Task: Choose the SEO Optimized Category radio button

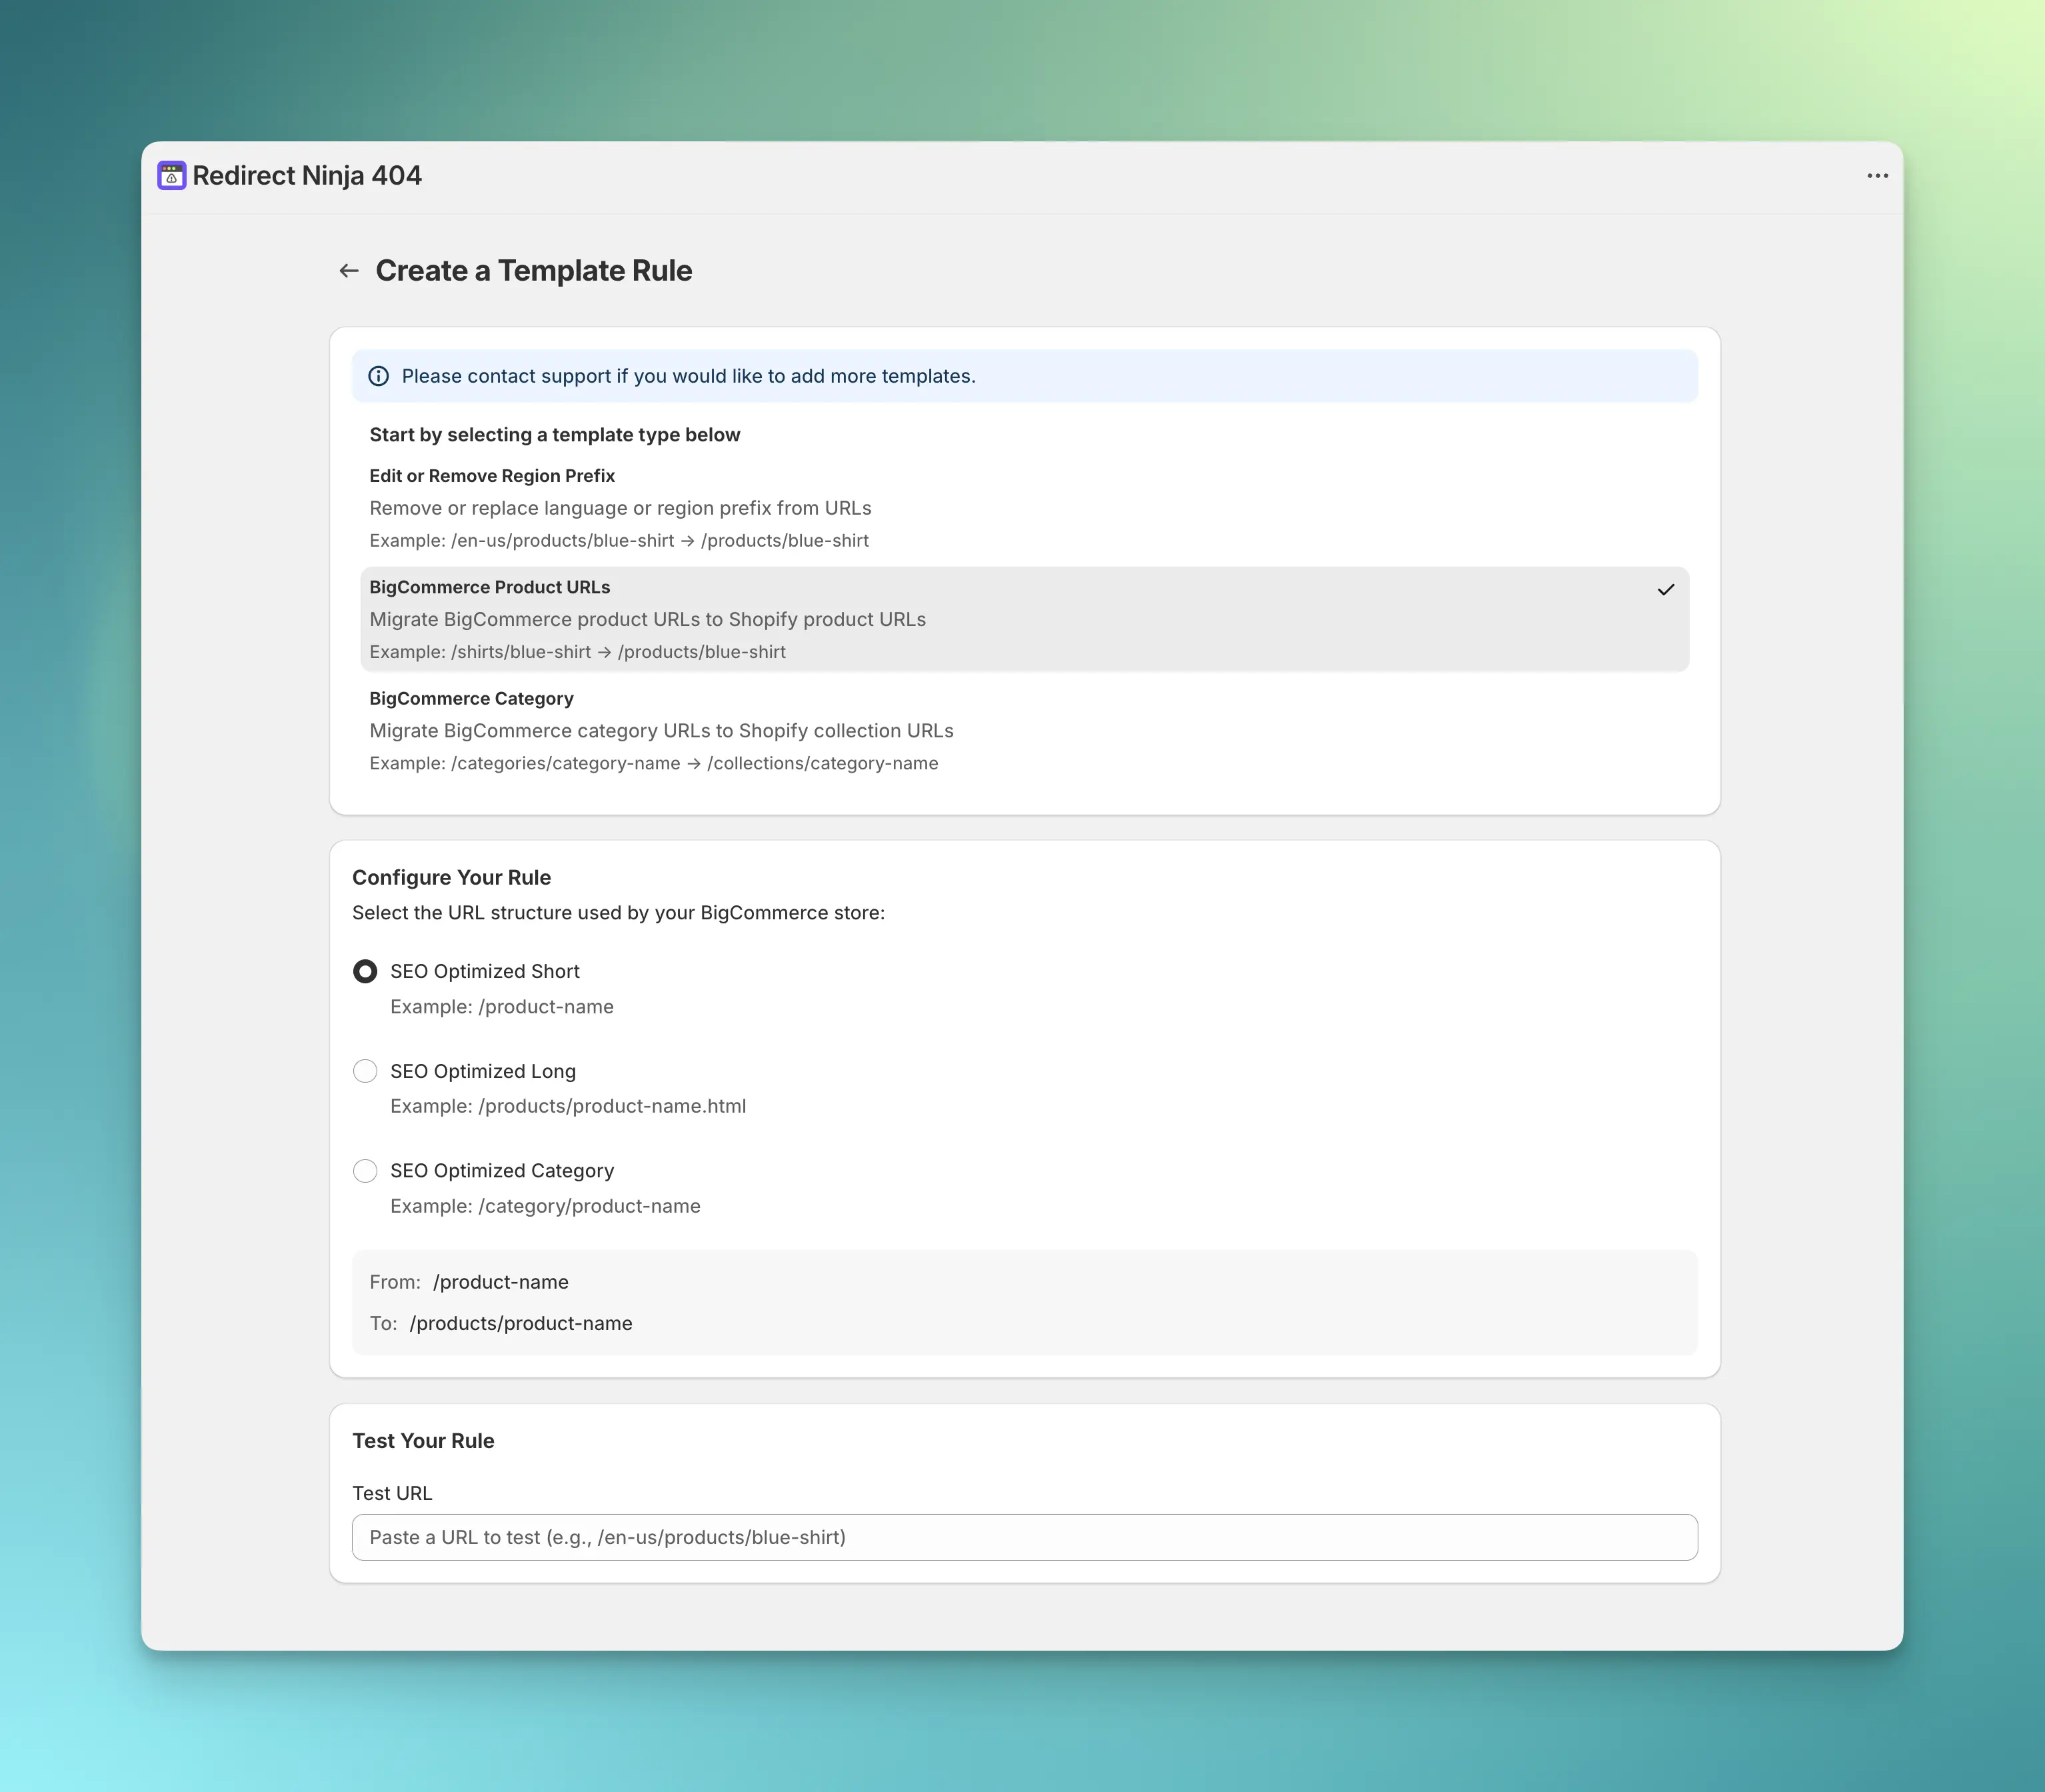Action: (x=365, y=1171)
